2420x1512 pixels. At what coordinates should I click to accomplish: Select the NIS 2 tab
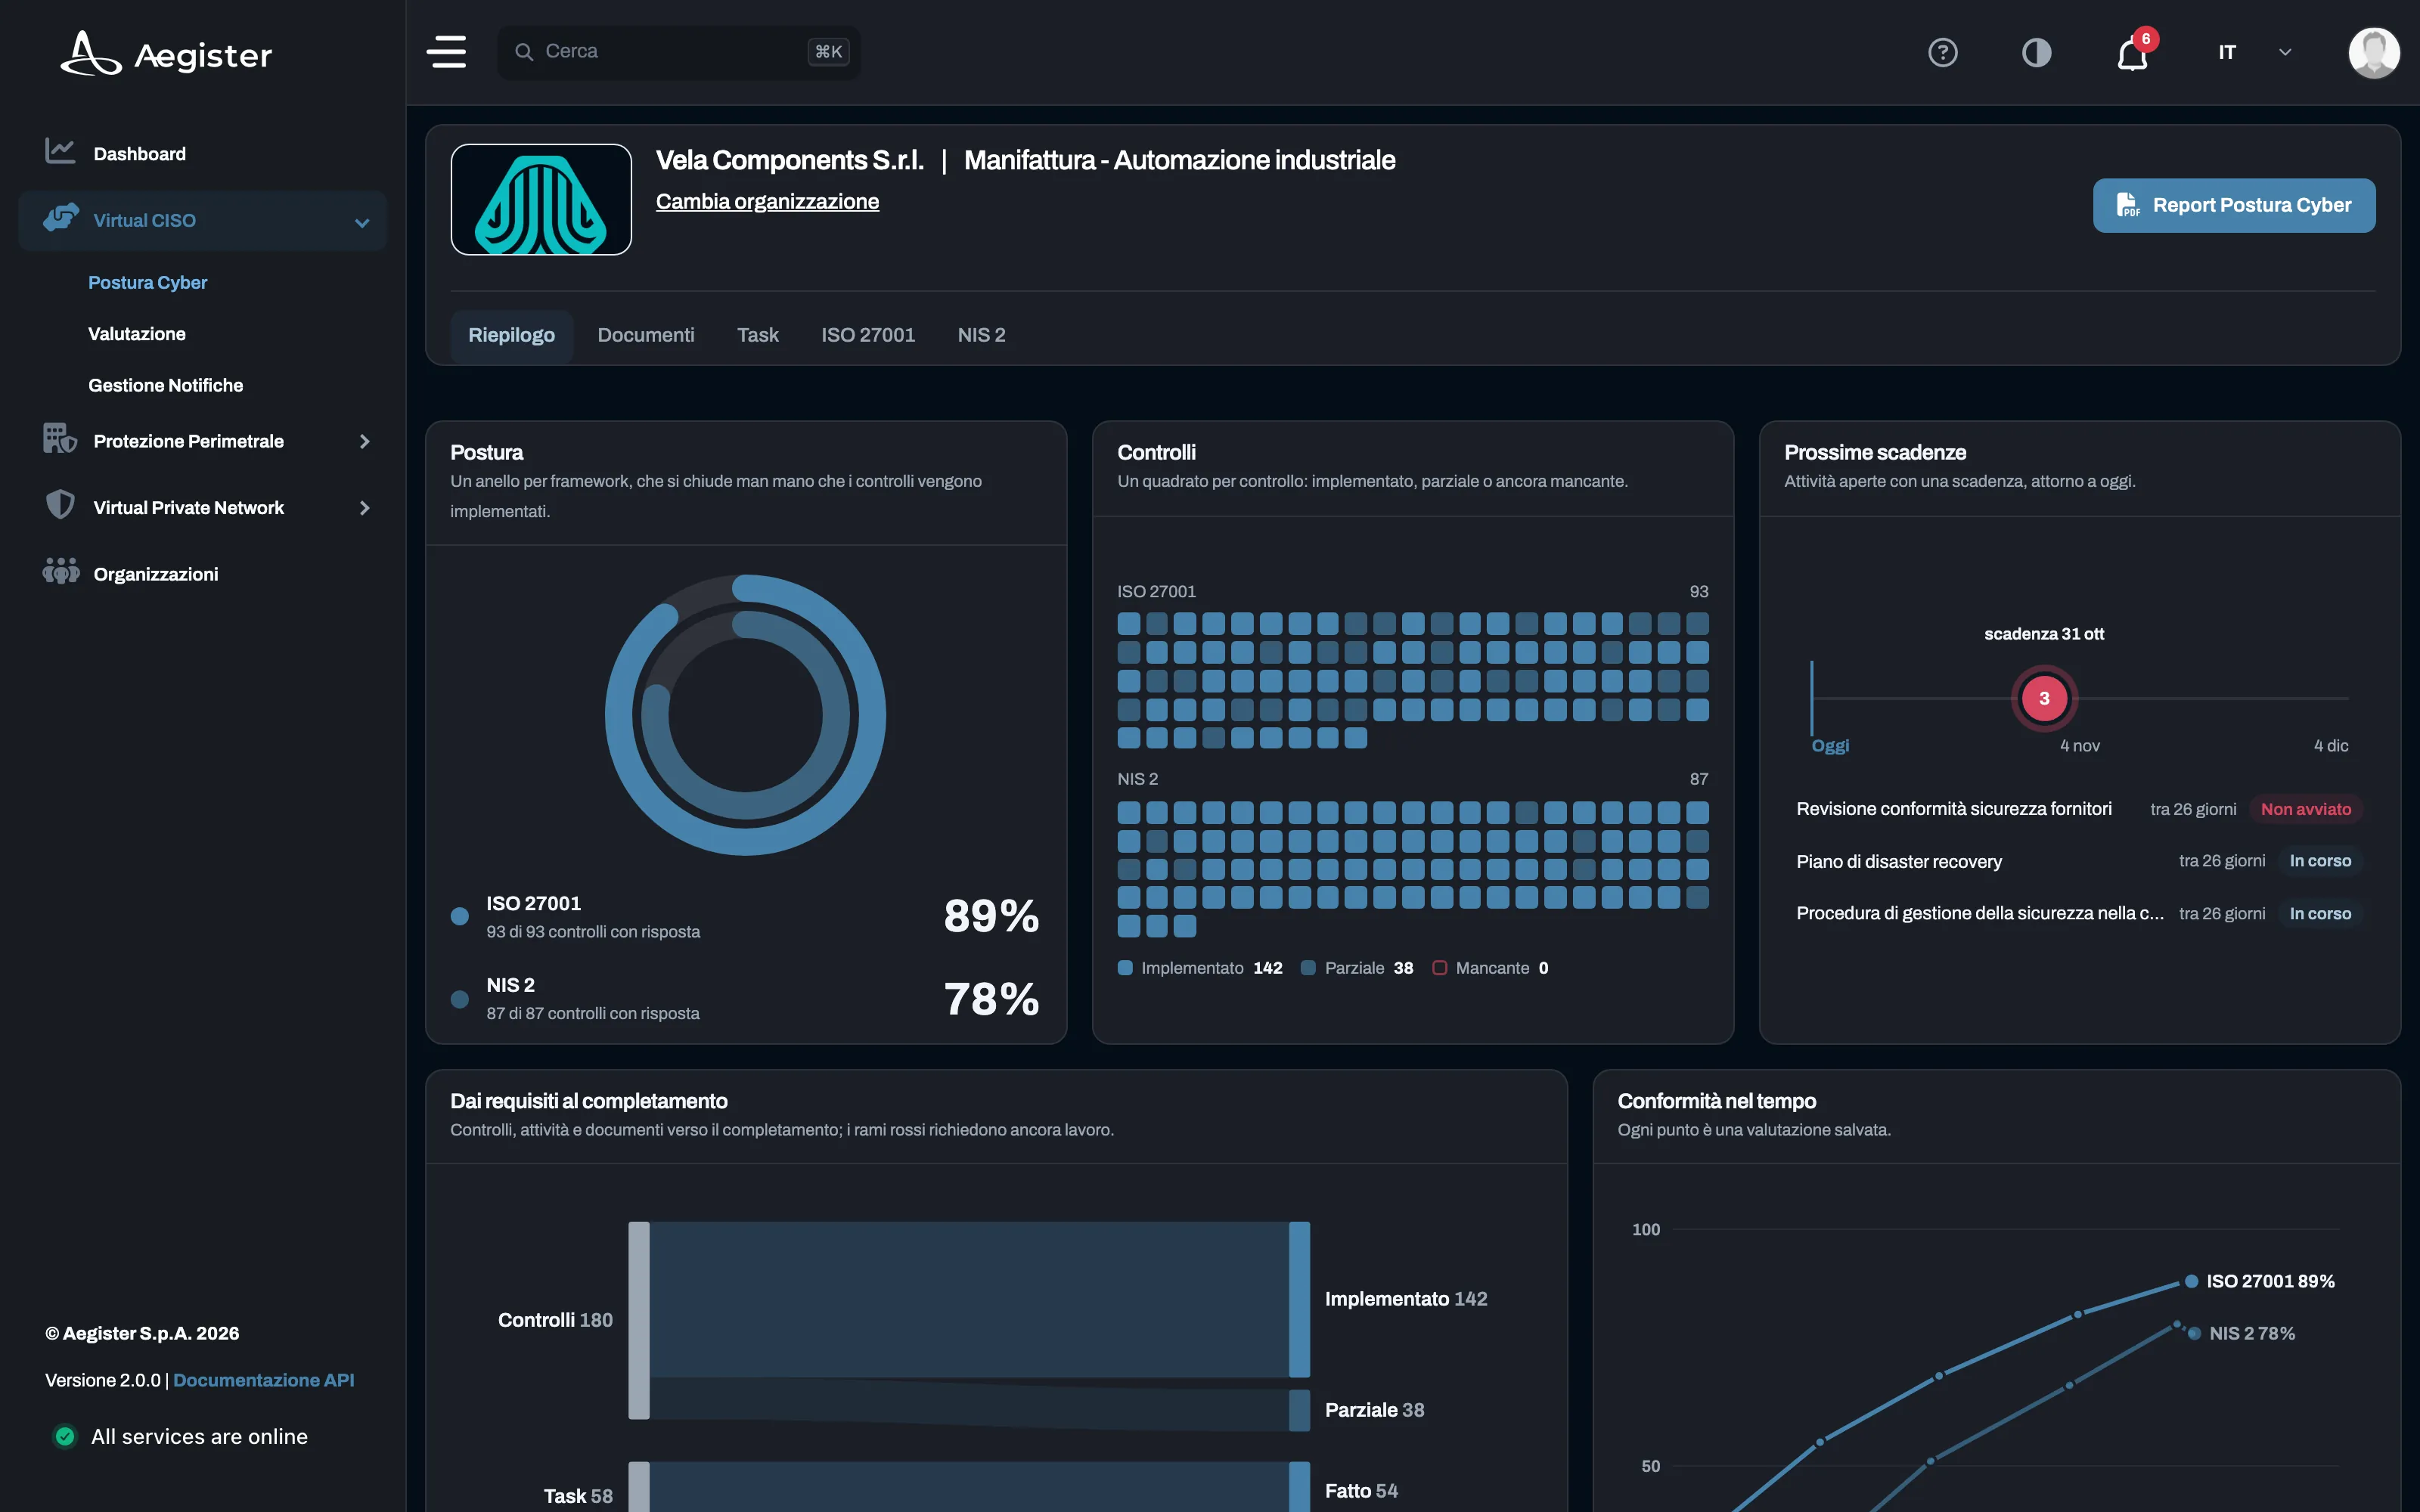pyautogui.click(x=981, y=335)
